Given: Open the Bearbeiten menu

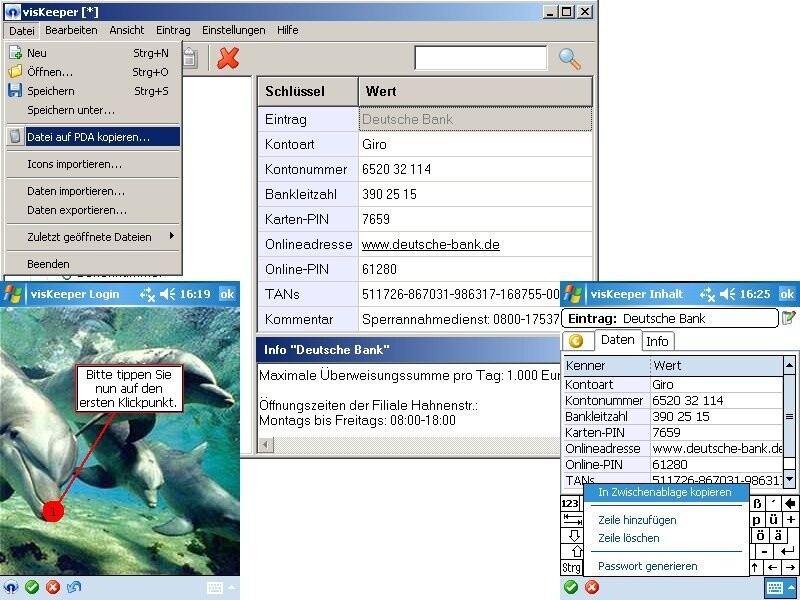Looking at the screenshot, I should click(71, 30).
